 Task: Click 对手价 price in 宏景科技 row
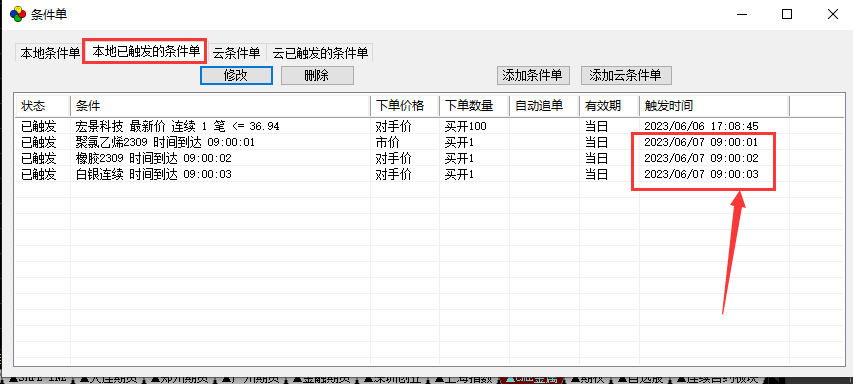pos(393,127)
